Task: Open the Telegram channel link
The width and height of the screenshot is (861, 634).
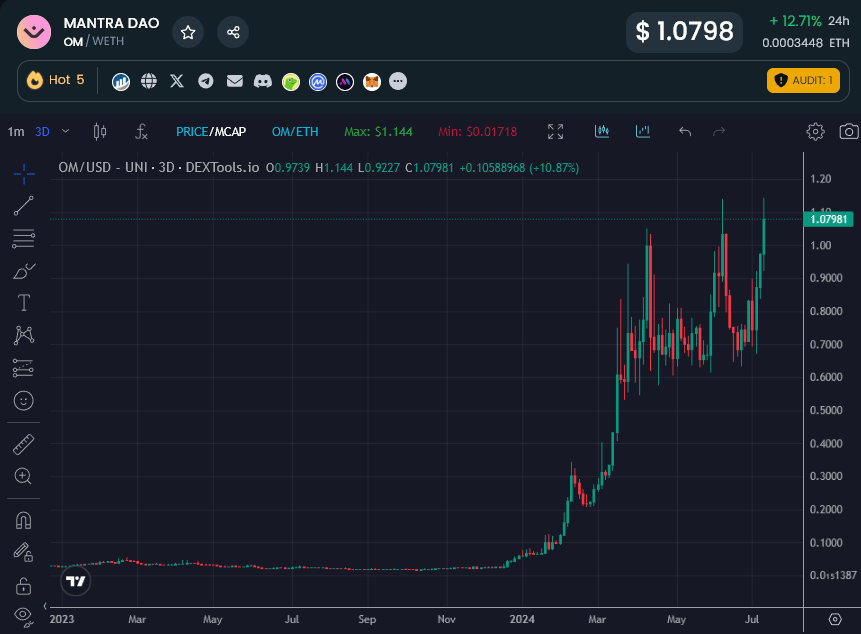Action: click(206, 81)
